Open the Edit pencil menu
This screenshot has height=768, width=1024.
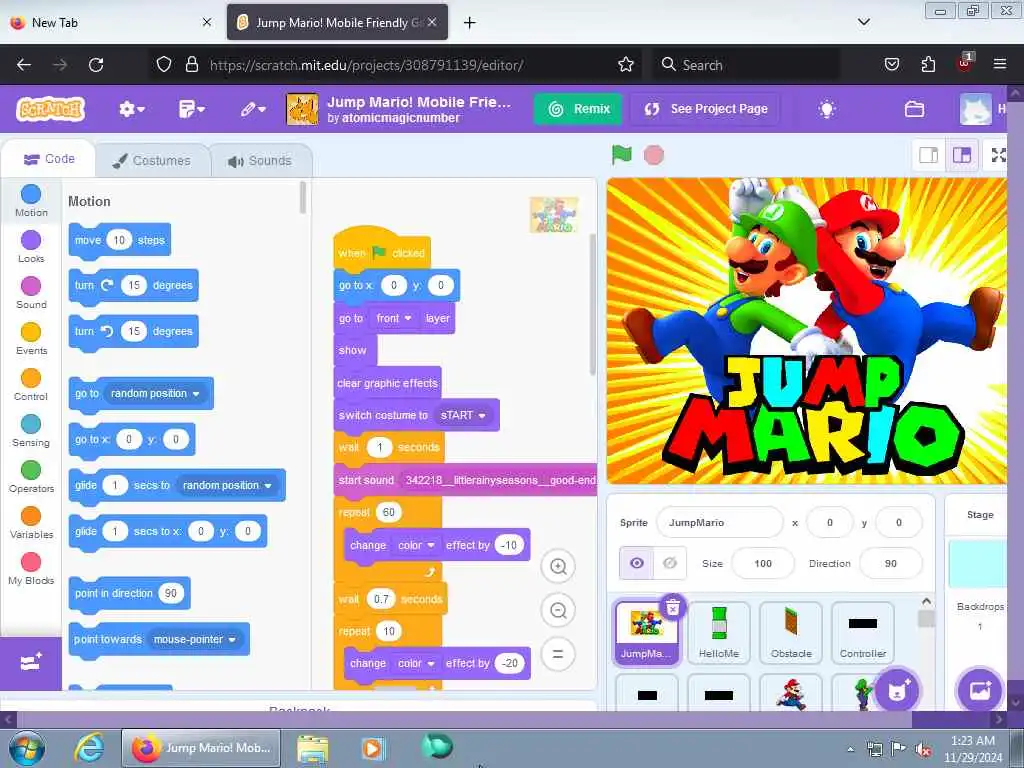tap(252, 109)
